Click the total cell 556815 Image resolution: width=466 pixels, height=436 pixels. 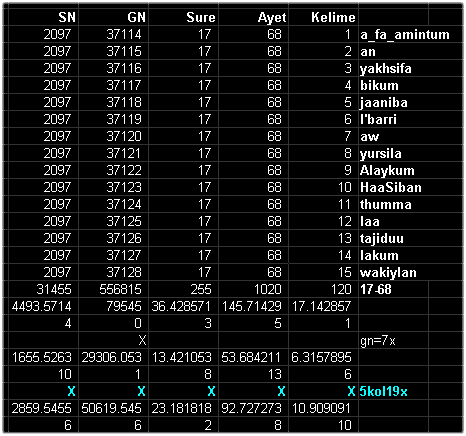pyautogui.click(x=113, y=289)
